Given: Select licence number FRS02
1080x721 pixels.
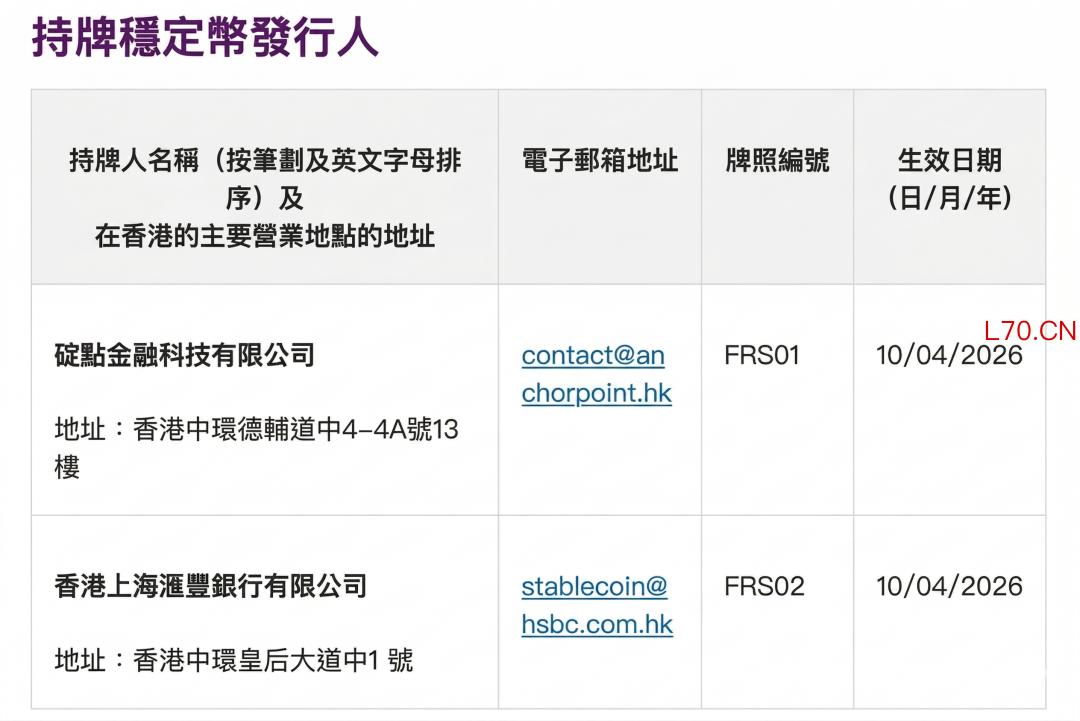Looking at the screenshot, I should tap(764, 586).
